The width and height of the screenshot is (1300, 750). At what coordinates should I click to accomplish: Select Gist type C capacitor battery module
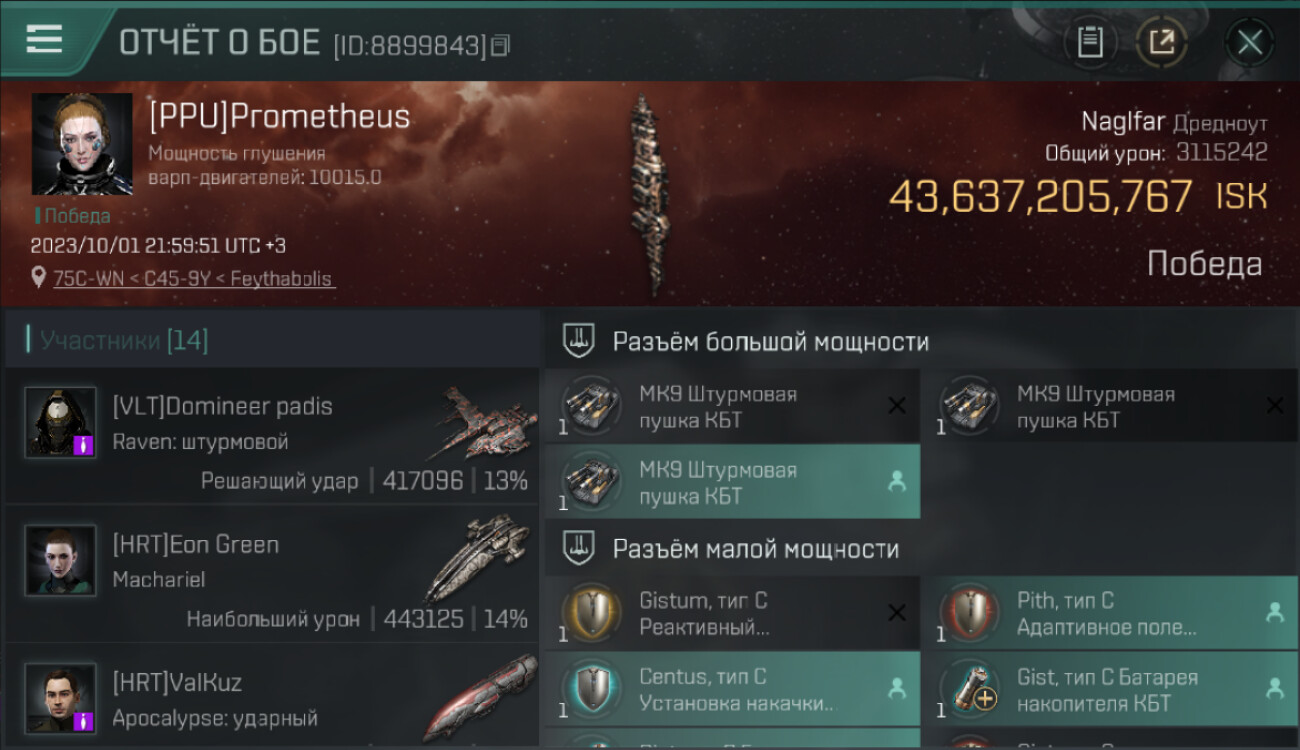click(1110, 691)
